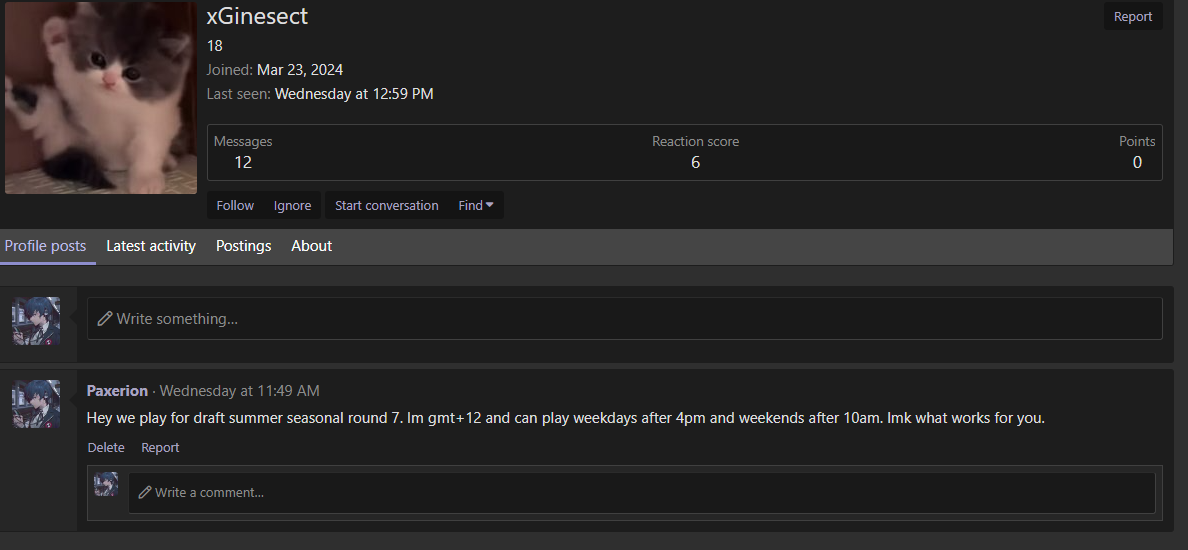Start conversation with xGinesect
This screenshot has height=550, width=1188.
click(x=386, y=205)
